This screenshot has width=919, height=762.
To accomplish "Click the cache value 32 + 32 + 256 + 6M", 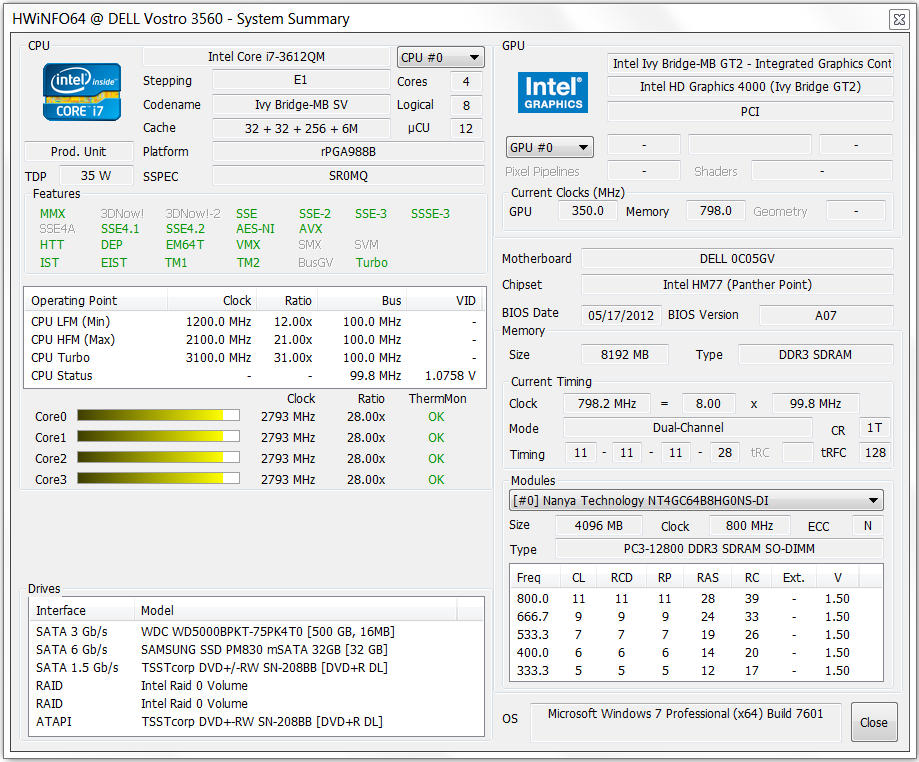I will [301, 128].
